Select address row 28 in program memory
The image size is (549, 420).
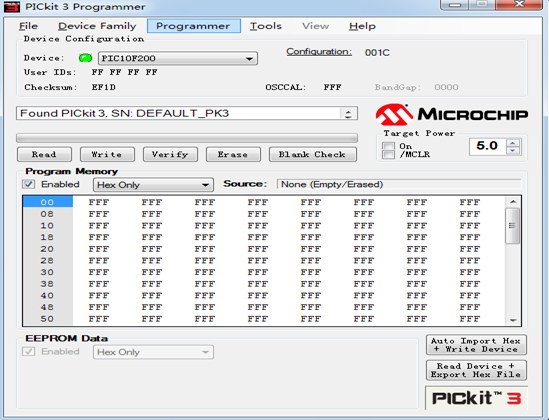coord(47,260)
